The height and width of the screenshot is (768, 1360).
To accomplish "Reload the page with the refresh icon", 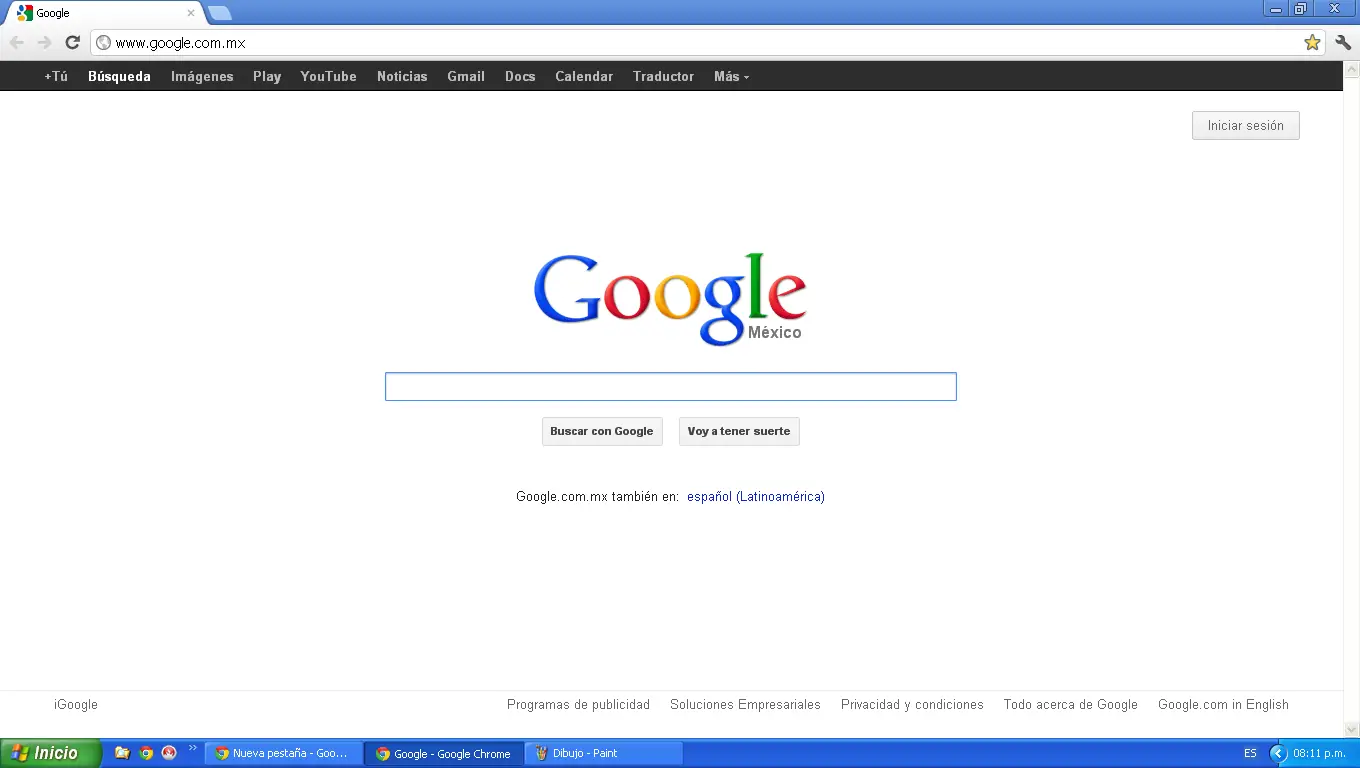I will 72,42.
